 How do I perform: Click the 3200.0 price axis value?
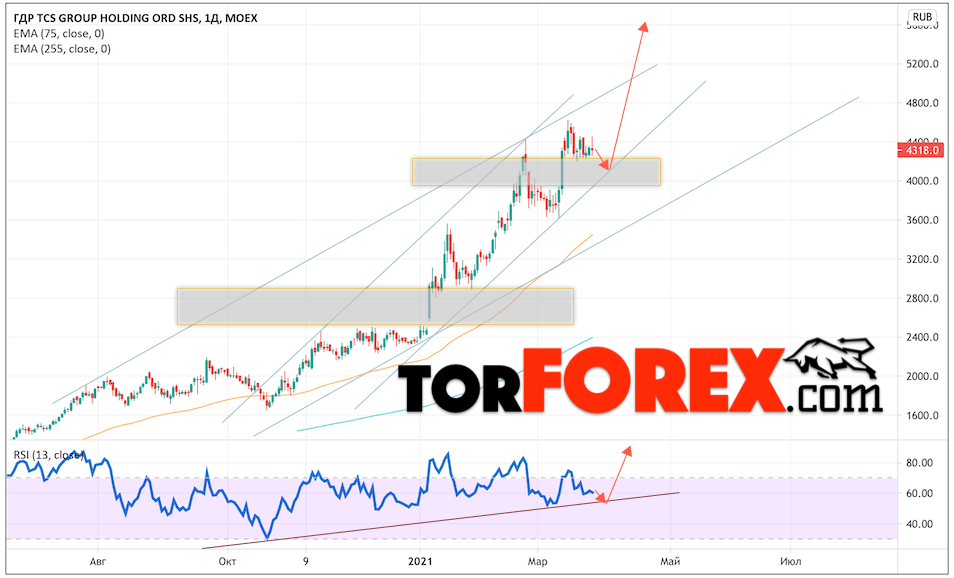pos(922,259)
